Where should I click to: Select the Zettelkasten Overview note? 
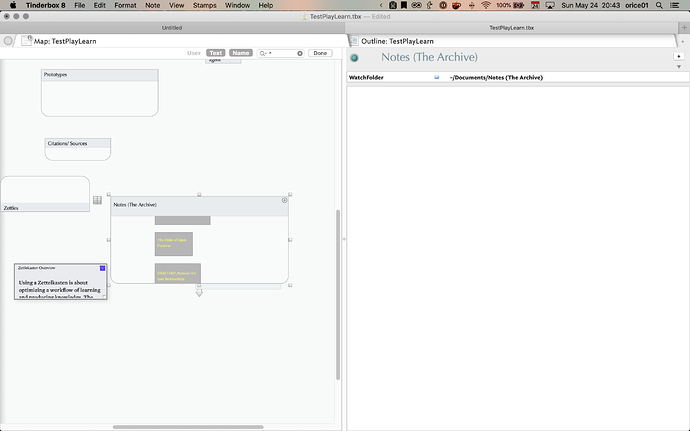(60, 282)
